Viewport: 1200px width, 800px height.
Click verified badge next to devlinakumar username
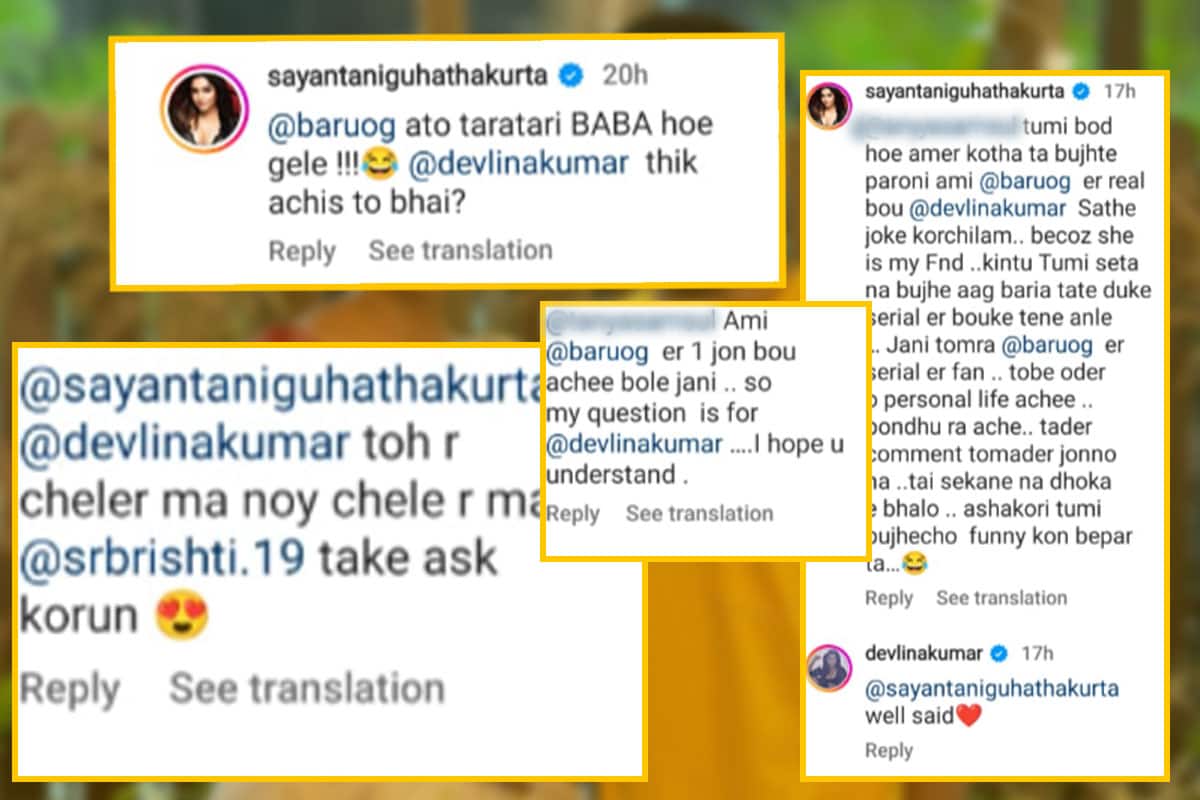pos(997,654)
